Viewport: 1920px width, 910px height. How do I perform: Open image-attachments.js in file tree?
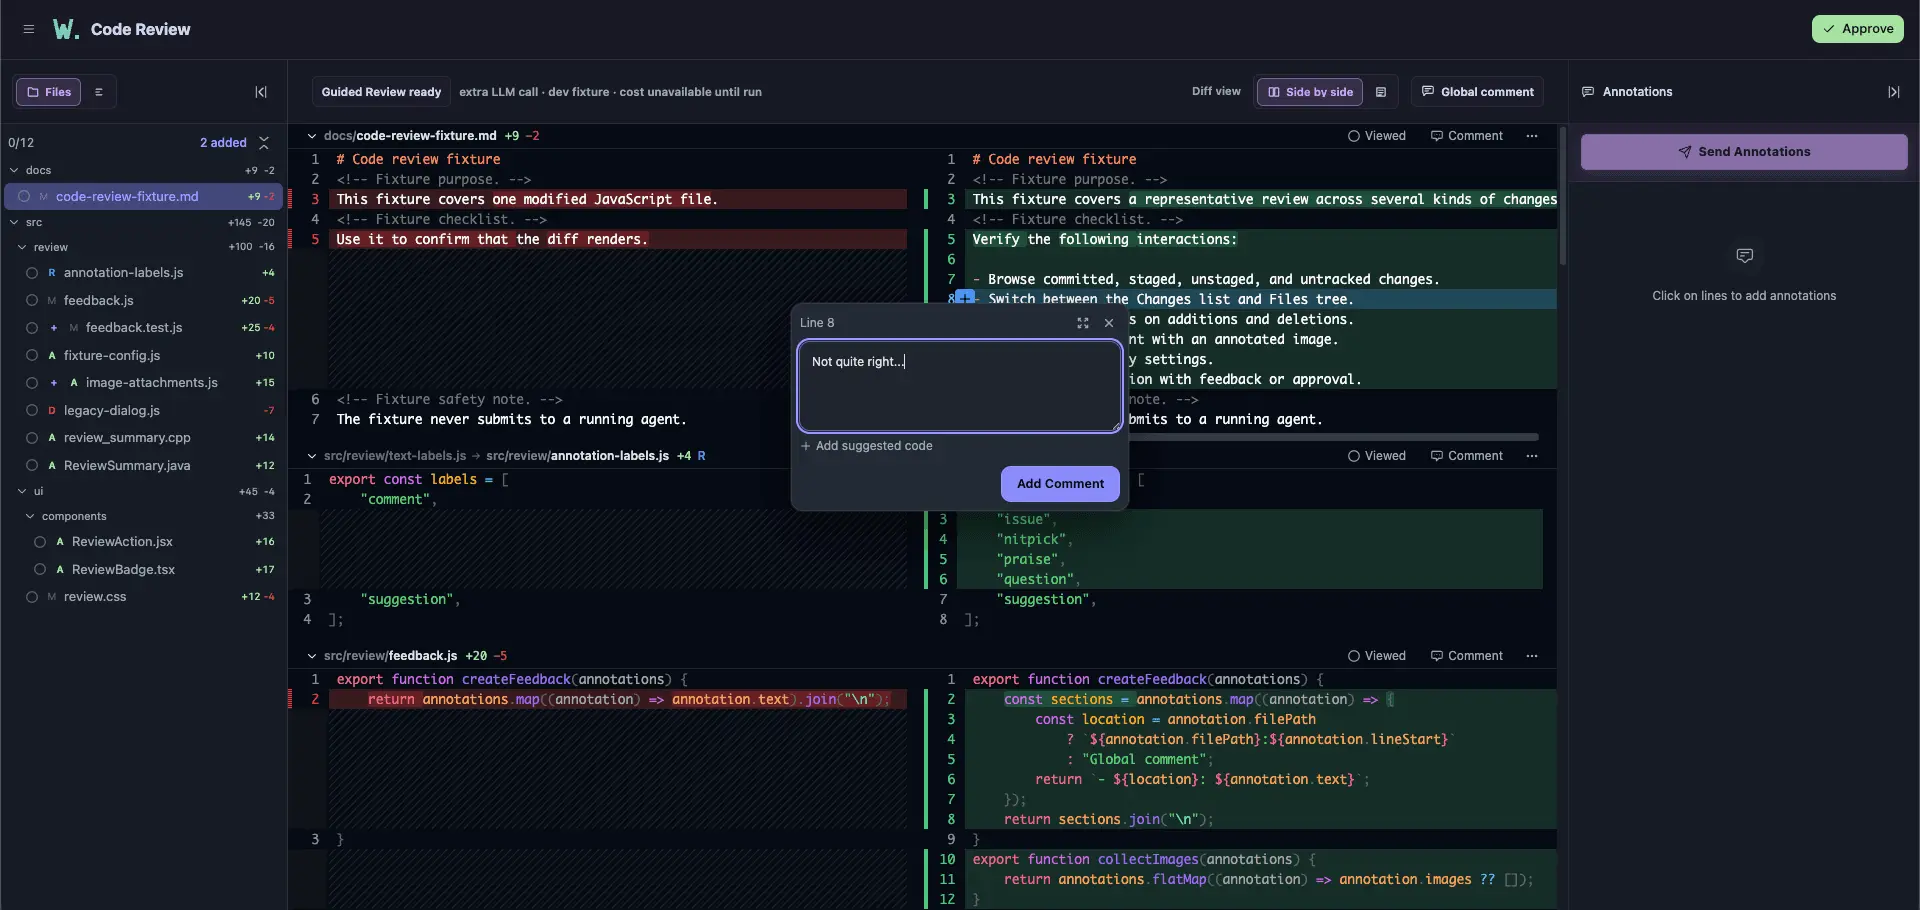pos(143,383)
